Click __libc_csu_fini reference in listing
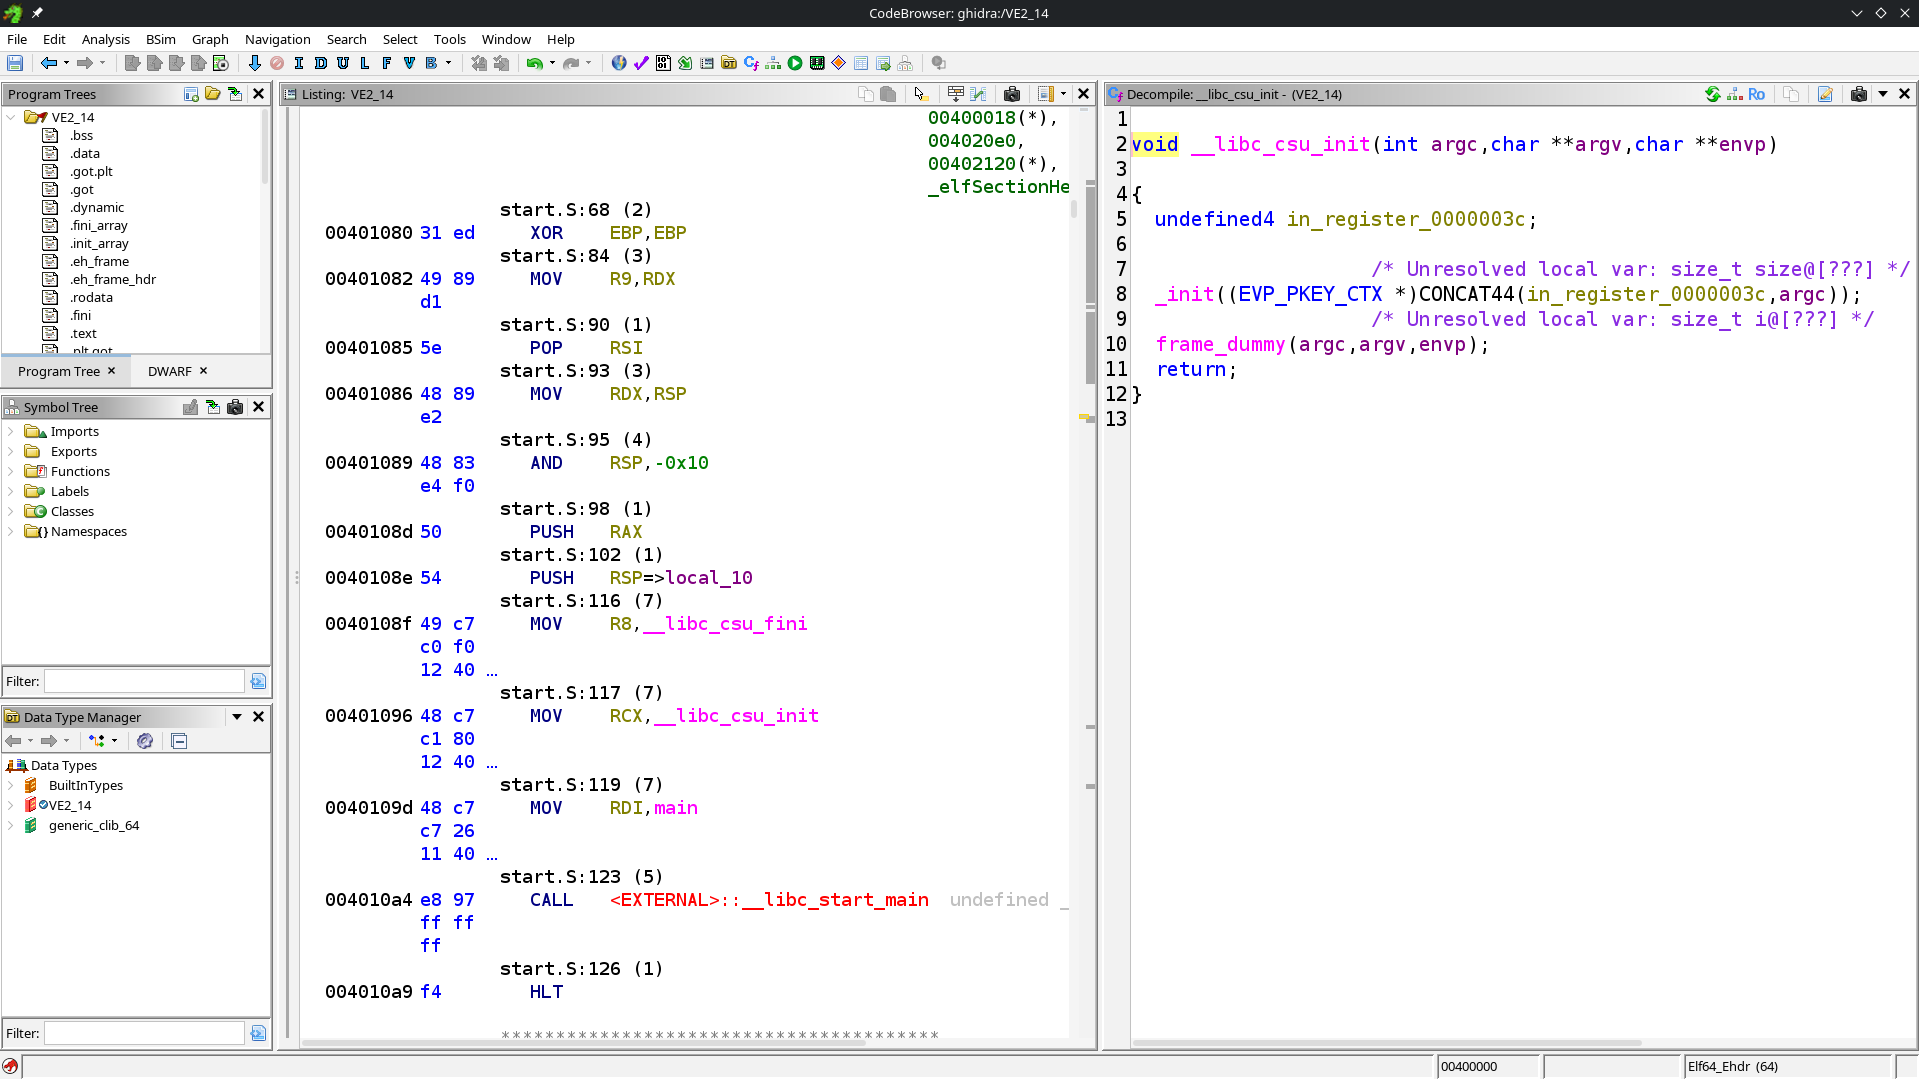 point(725,624)
